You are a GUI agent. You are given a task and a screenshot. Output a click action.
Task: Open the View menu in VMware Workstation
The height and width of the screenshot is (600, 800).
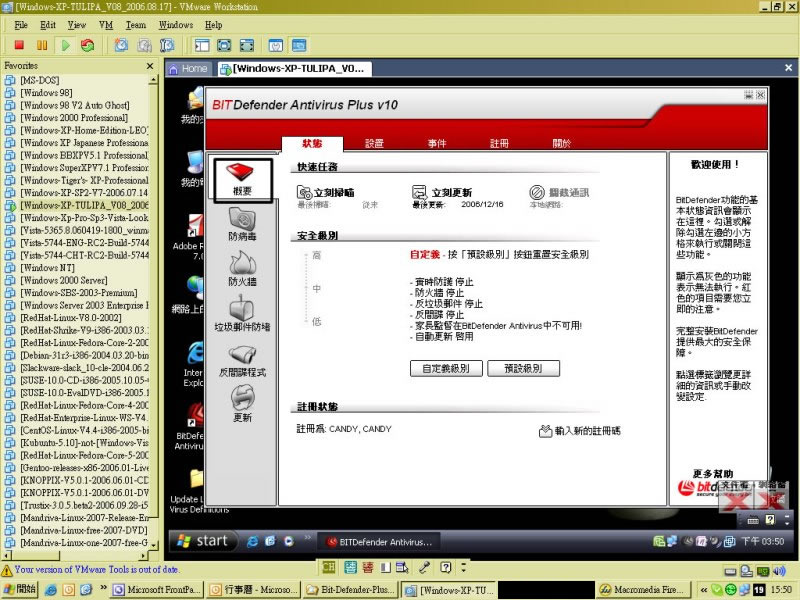click(x=77, y=24)
